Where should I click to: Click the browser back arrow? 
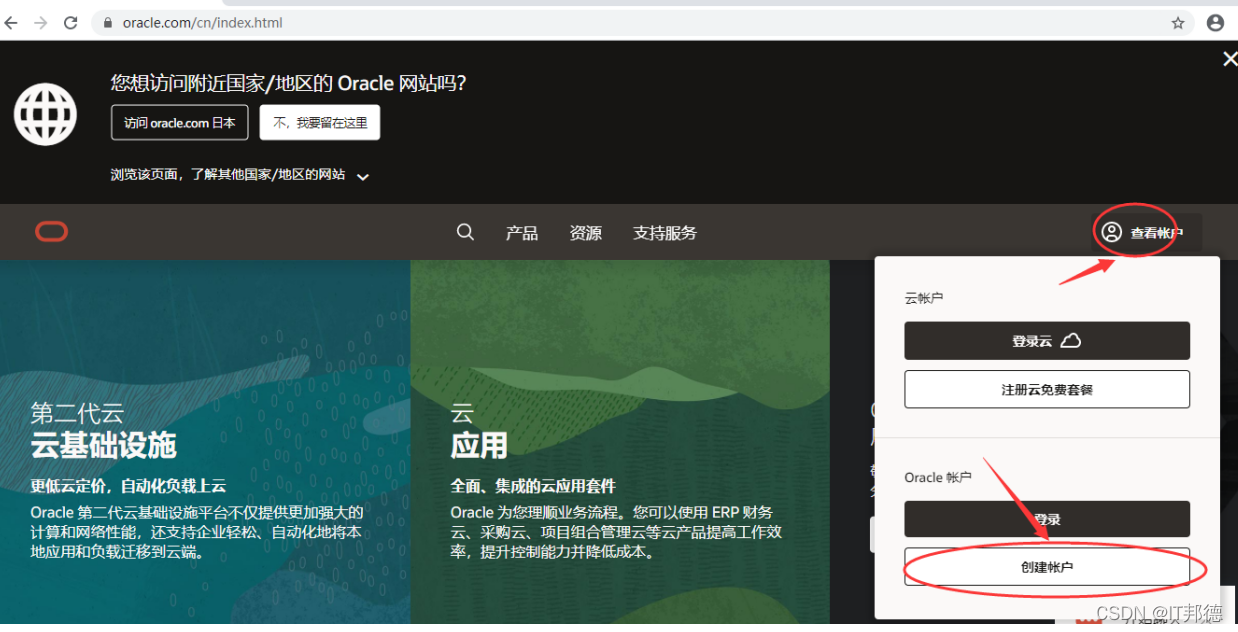pos(11,22)
